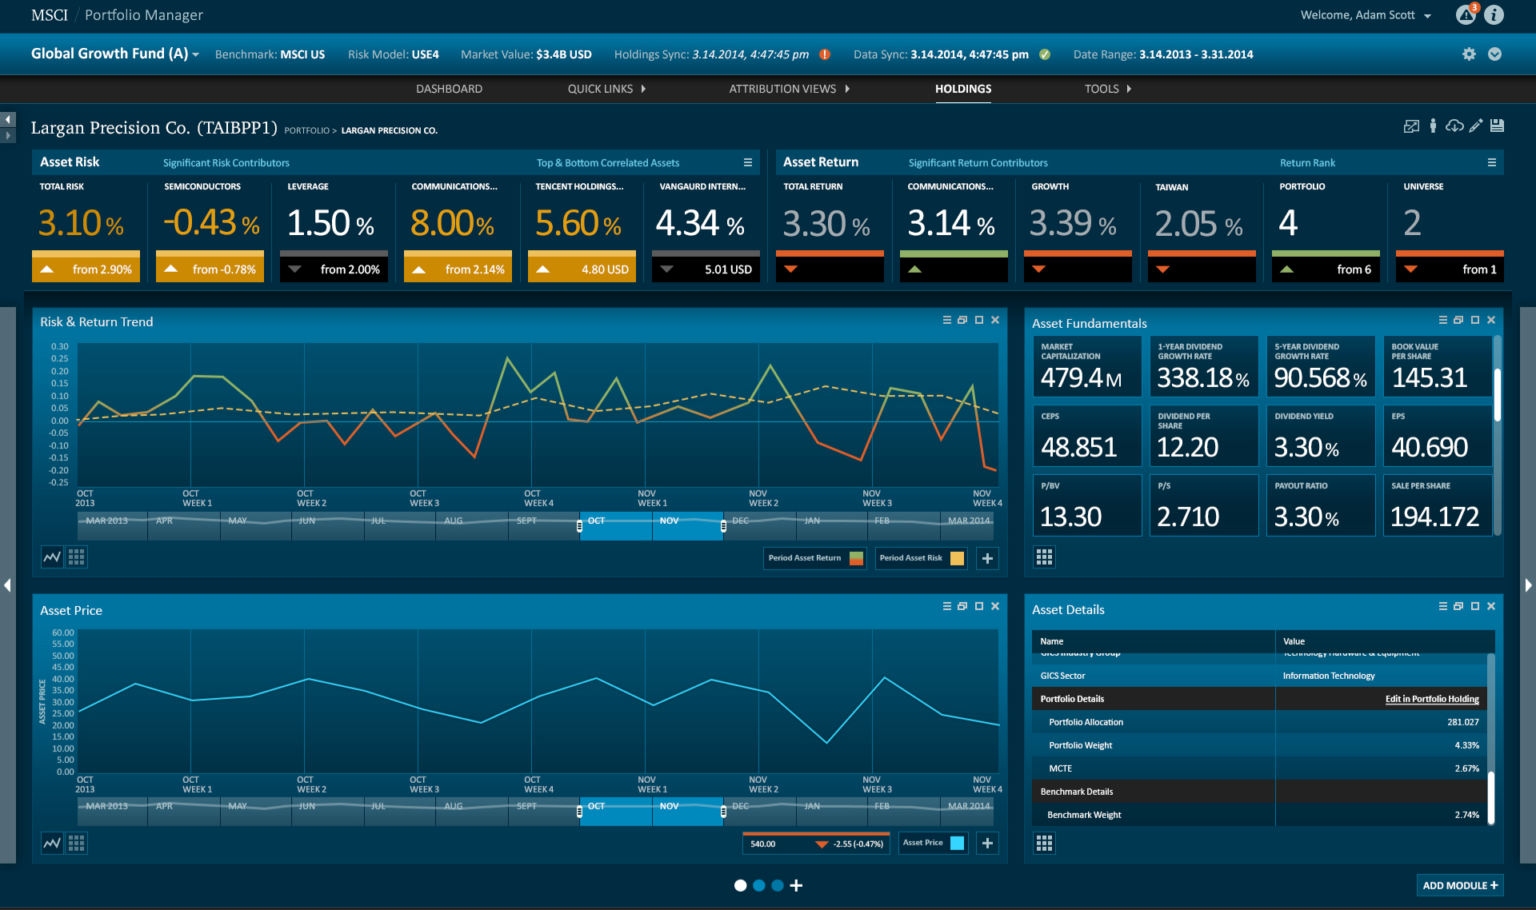Go to the Dashboard tab
This screenshot has height=910, width=1536.
pos(449,89)
